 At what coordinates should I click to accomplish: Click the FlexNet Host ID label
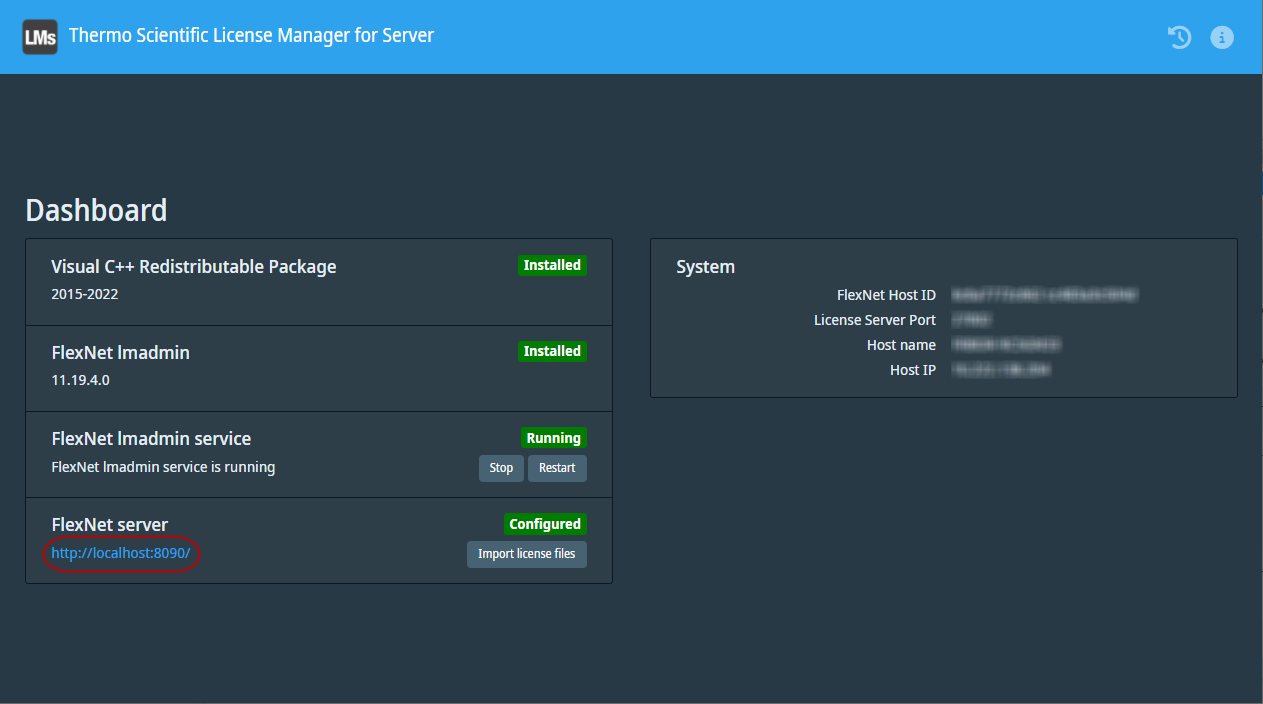coord(886,295)
